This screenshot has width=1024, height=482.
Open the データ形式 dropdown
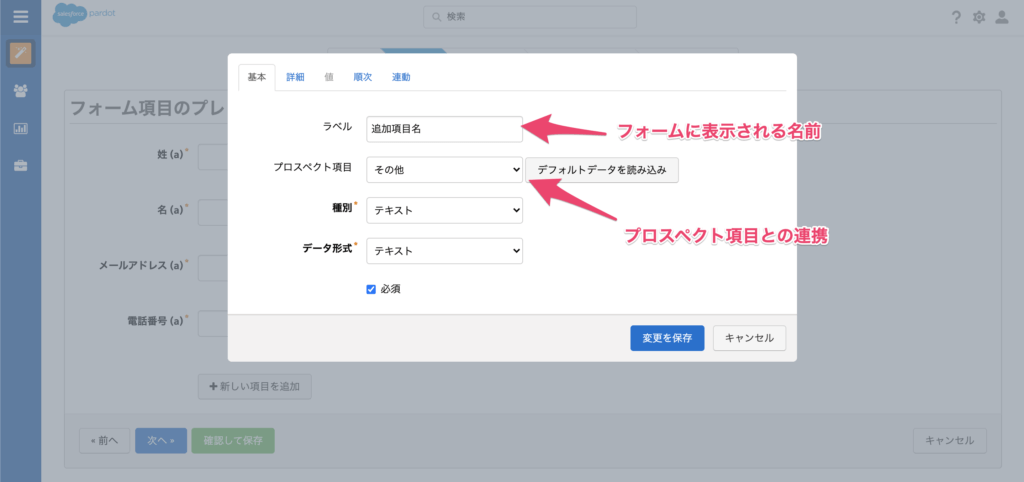tap(444, 250)
